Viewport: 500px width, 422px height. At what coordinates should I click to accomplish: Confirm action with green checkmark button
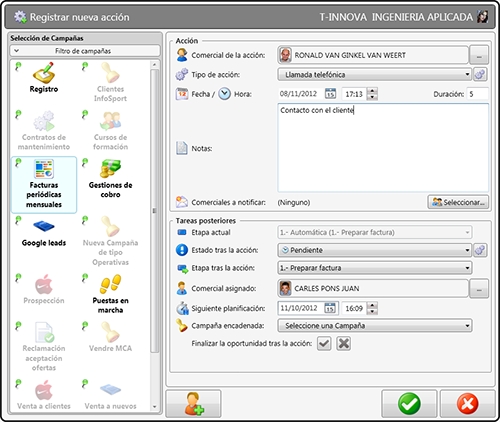point(409,403)
